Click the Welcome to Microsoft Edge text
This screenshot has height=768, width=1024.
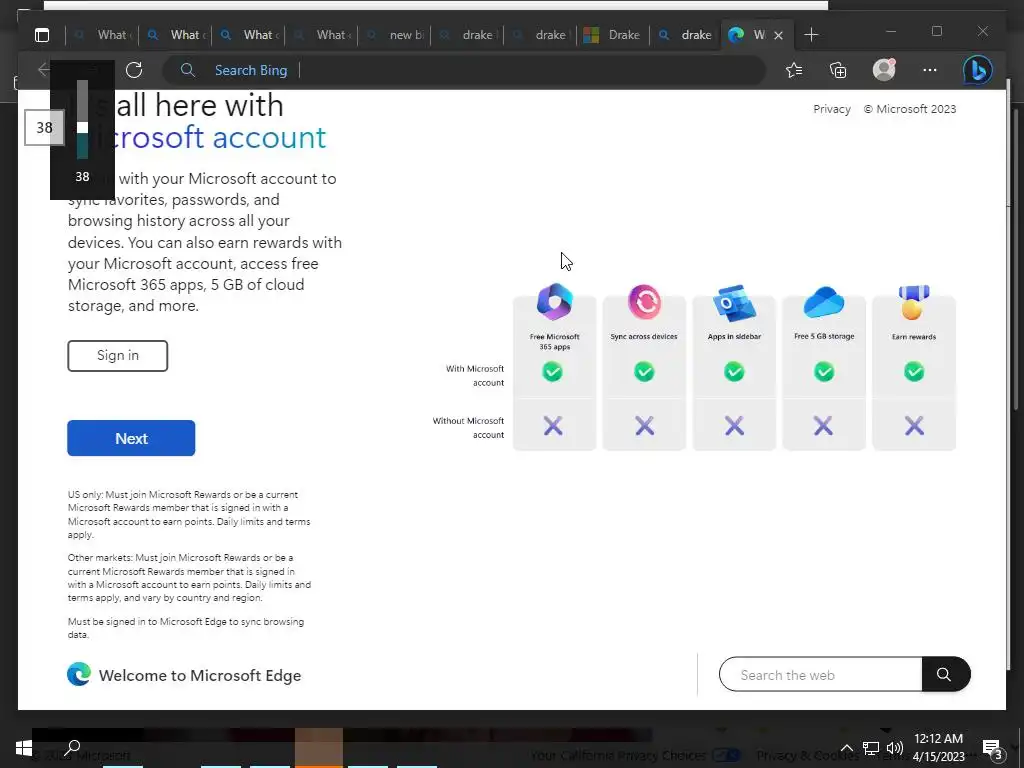pos(200,675)
